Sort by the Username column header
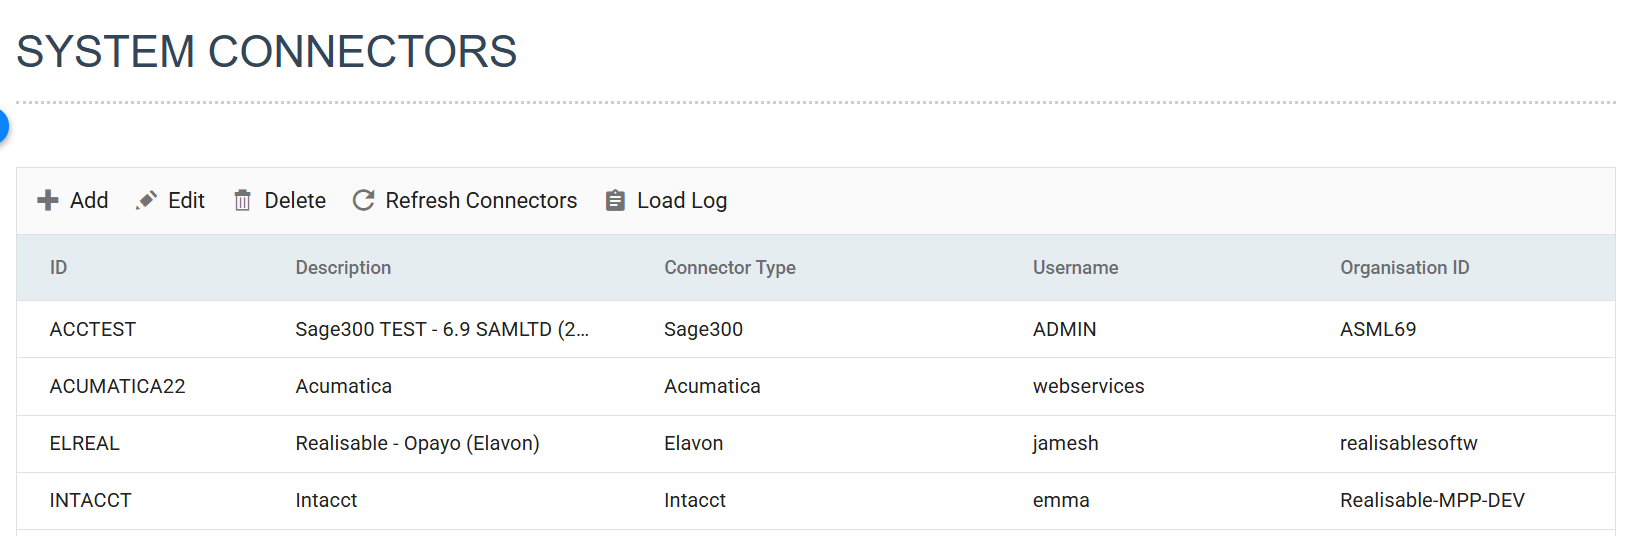1631x536 pixels. click(x=1075, y=268)
